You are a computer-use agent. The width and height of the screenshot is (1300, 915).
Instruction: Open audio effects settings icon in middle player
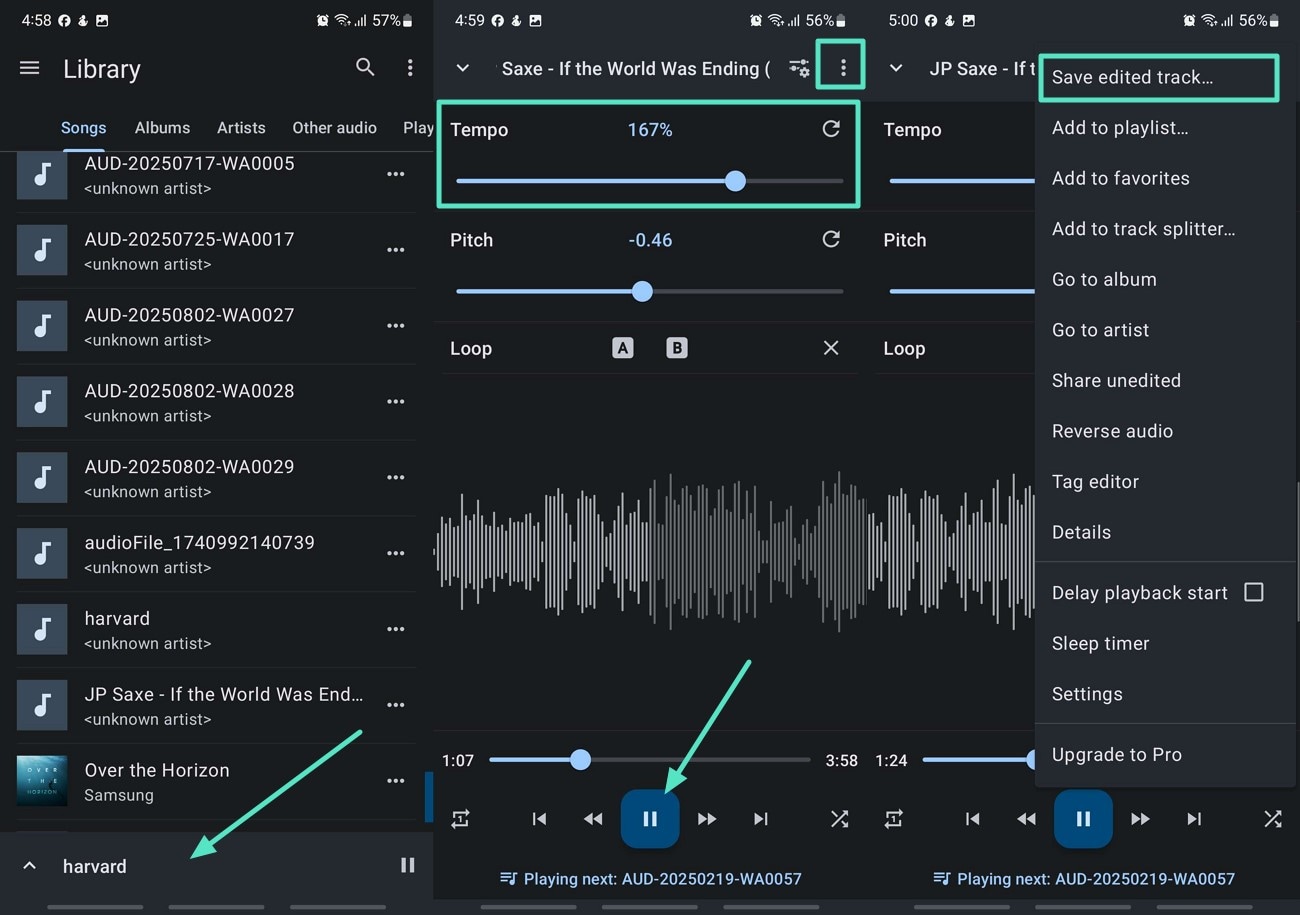click(799, 68)
